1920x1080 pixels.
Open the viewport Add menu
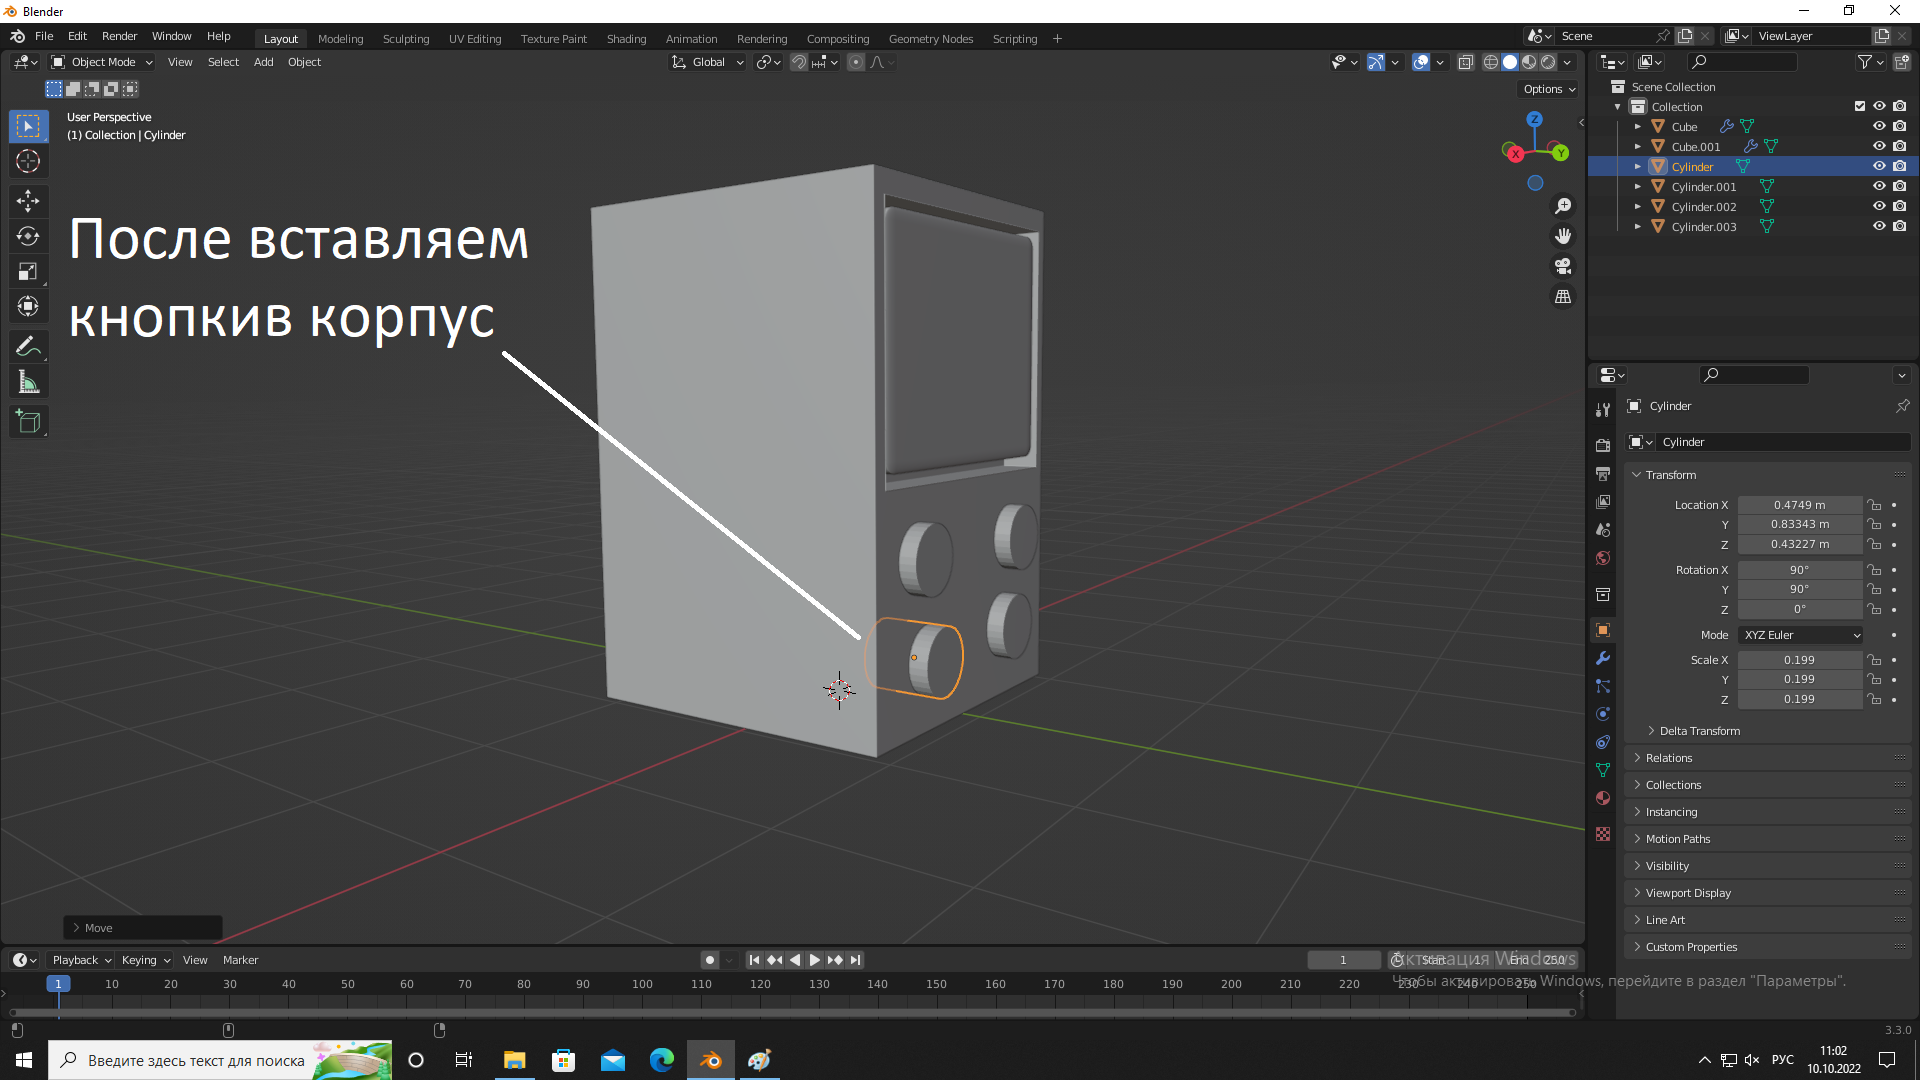(x=263, y=62)
